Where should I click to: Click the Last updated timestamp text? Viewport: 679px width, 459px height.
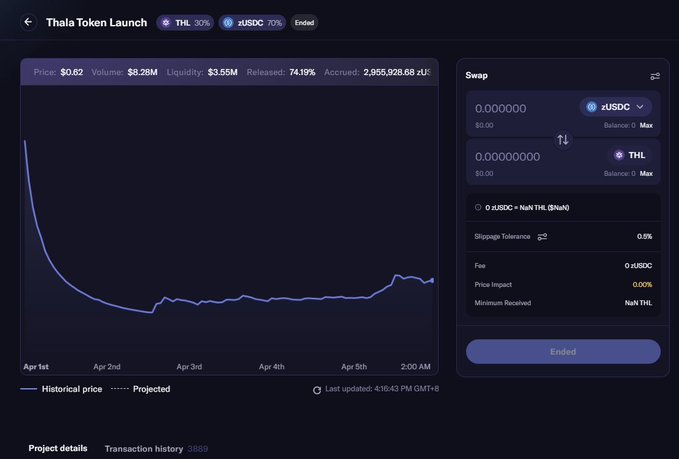382,389
